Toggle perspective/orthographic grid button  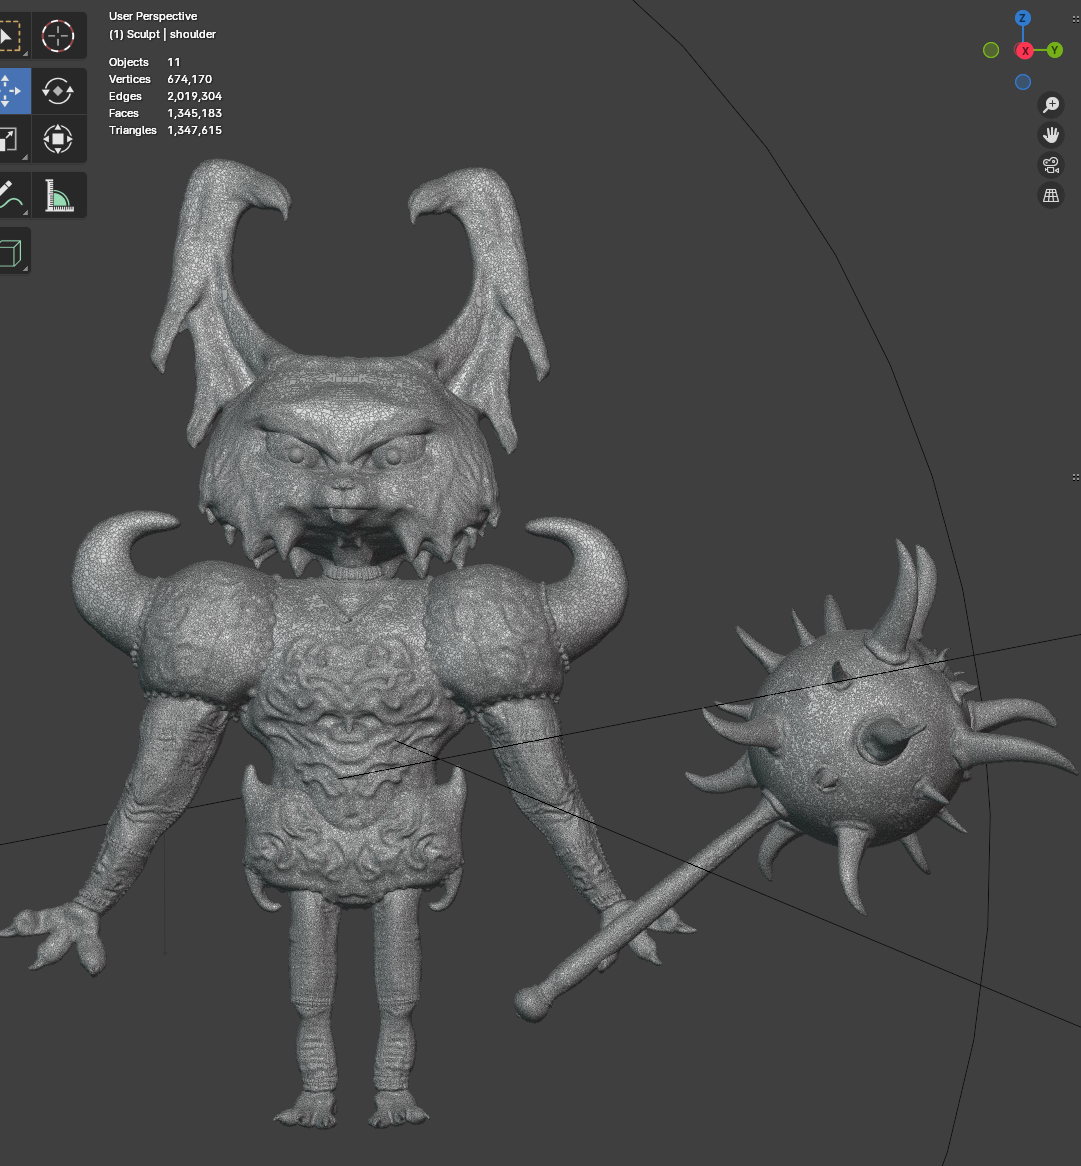coord(1051,196)
